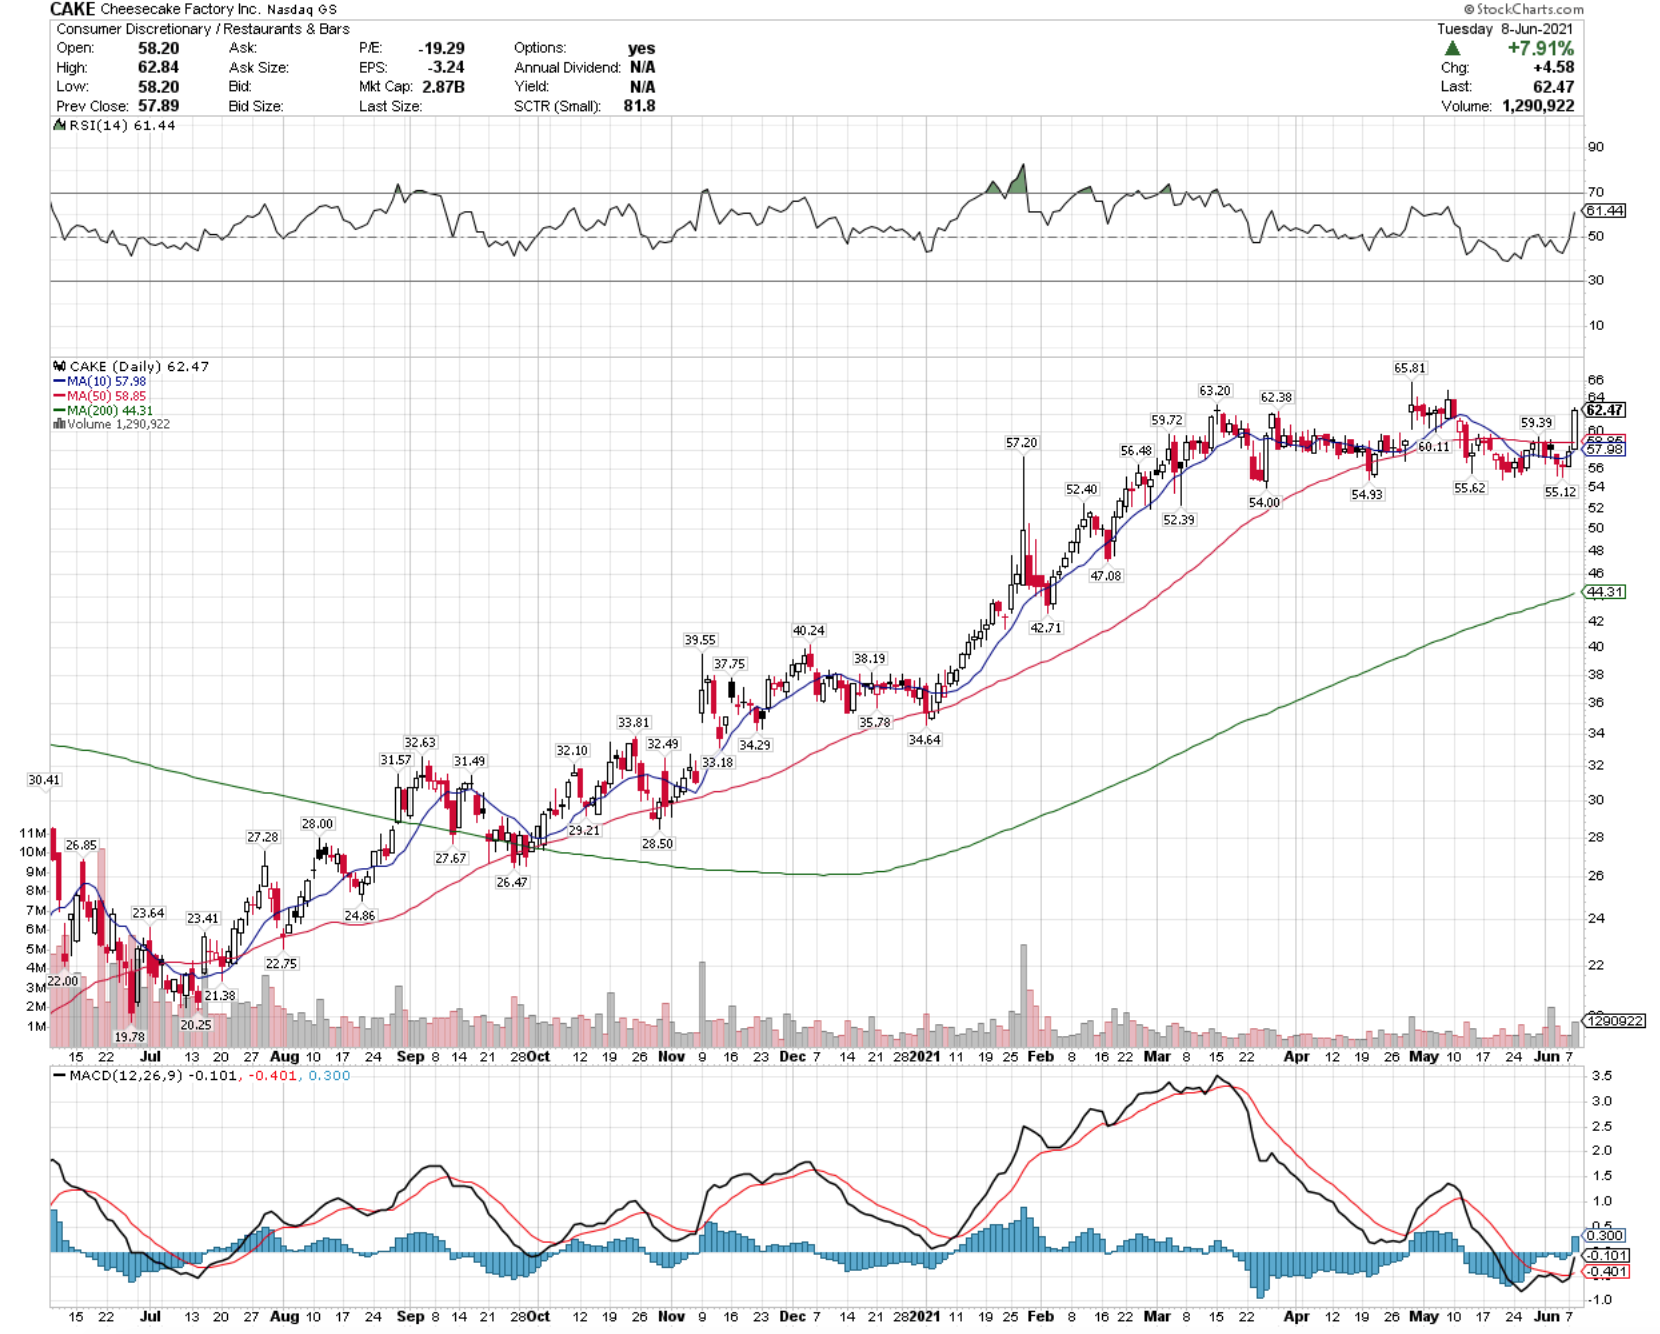The image size is (1660, 1334).
Task: Click the RSI current value tag 61.44
Action: (1604, 211)
